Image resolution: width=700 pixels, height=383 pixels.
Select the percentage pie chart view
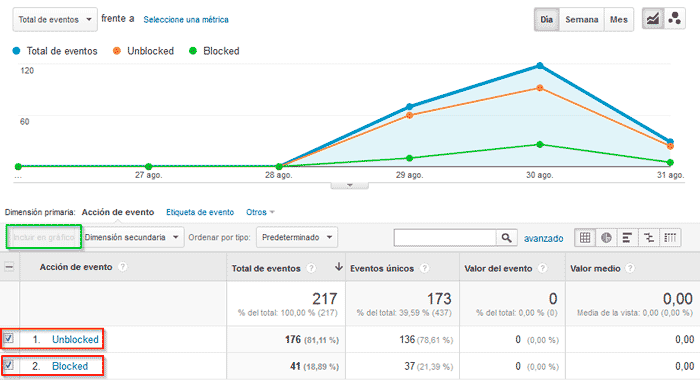pos(606,237)
